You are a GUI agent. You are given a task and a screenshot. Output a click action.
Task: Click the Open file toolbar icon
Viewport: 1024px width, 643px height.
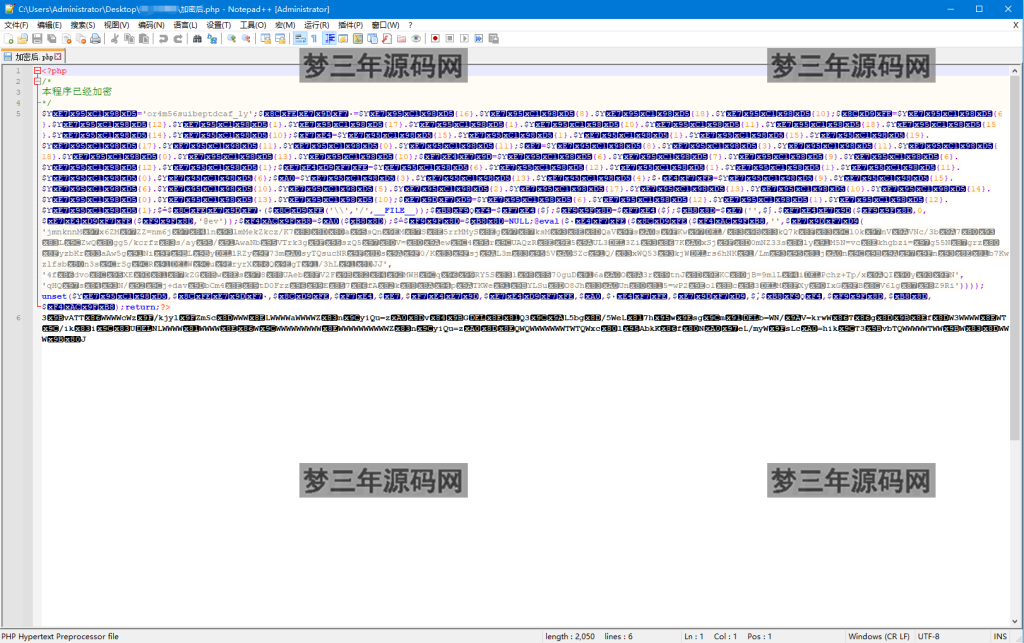[22, 39]
